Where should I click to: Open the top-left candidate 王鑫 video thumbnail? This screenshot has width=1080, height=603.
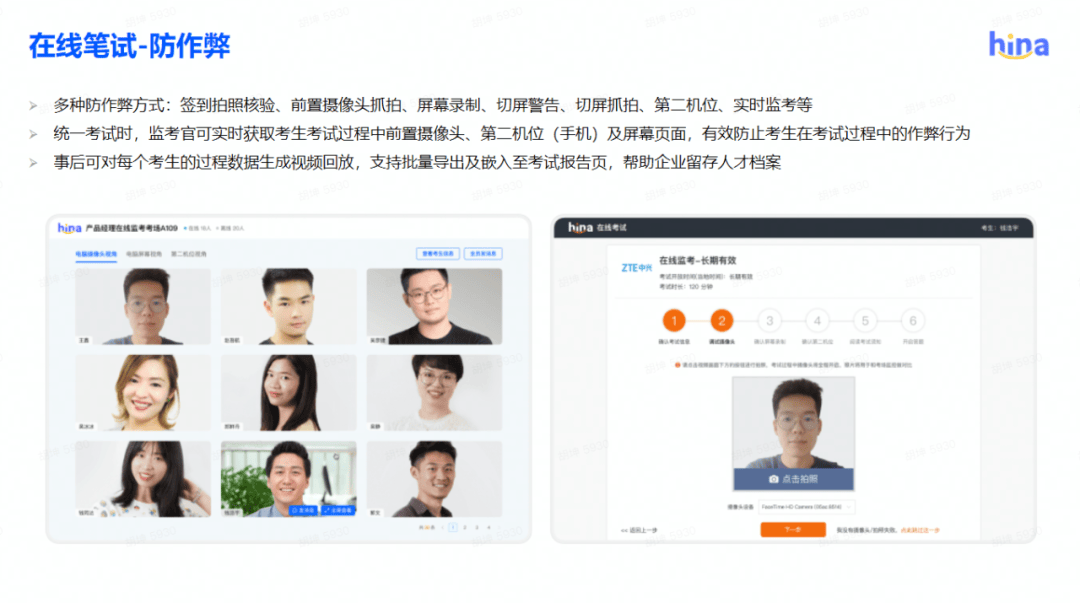143,307
